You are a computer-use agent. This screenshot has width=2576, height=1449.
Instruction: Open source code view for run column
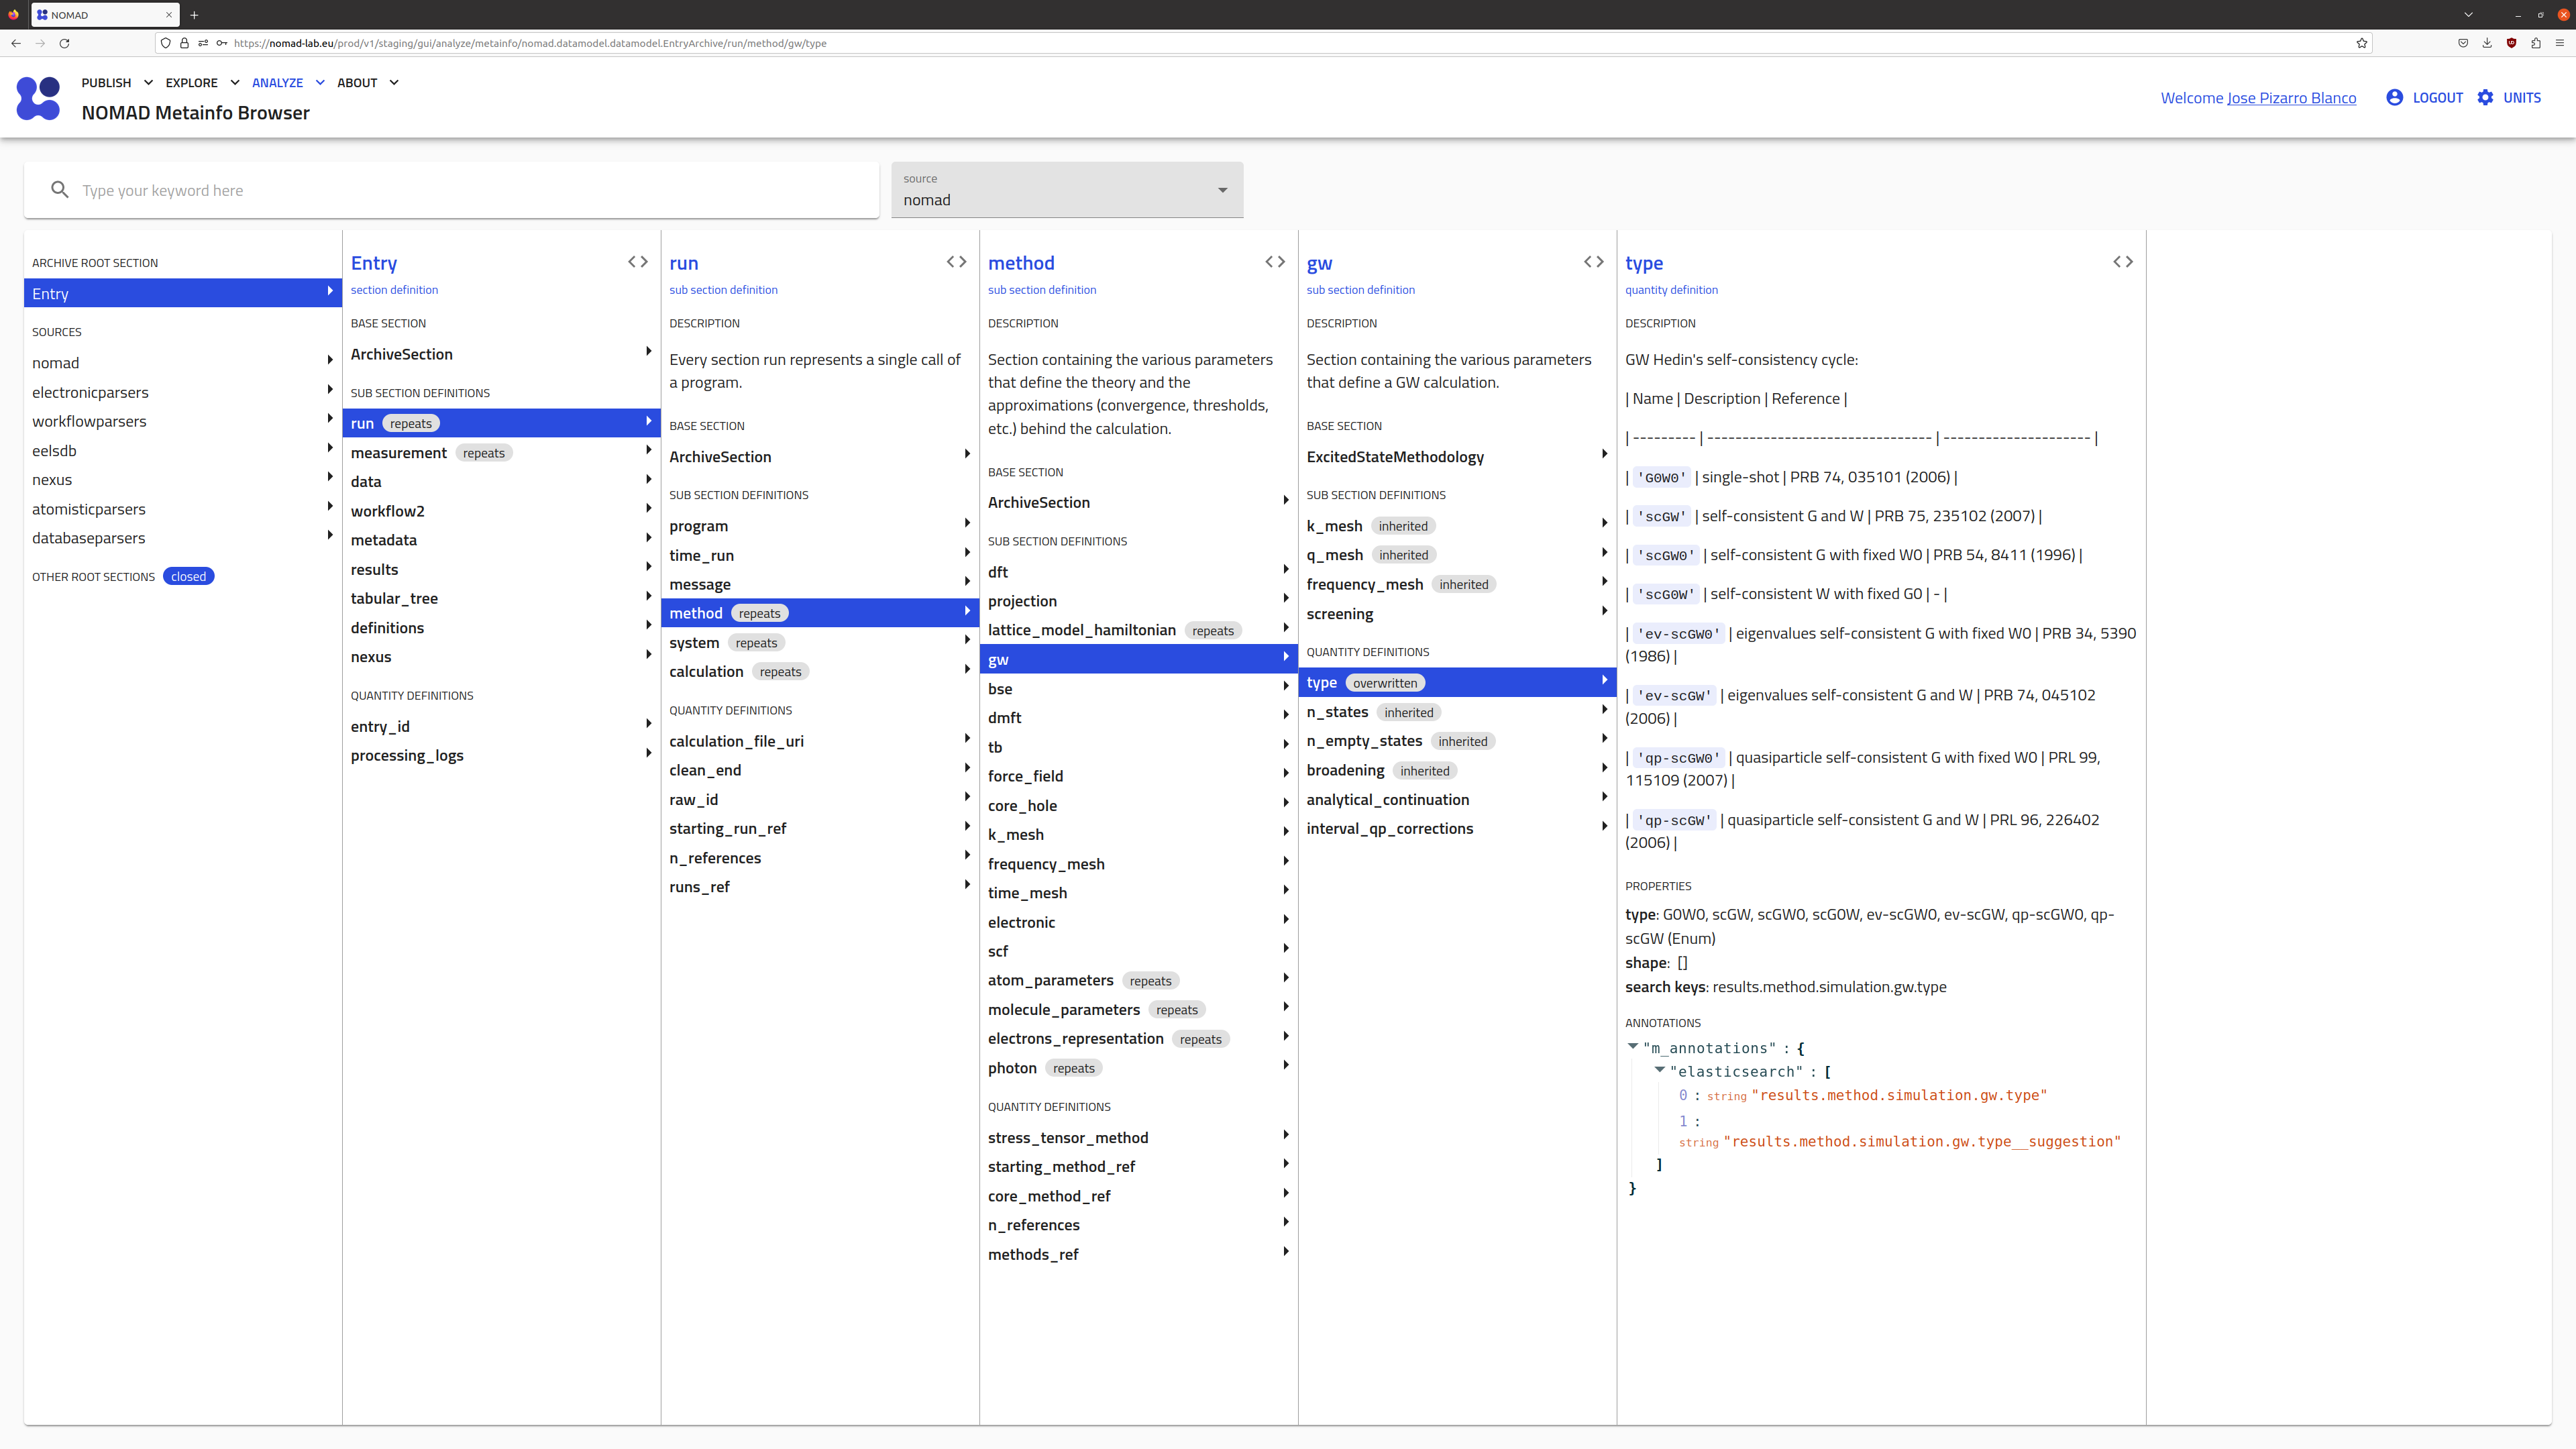coord(956,262)
